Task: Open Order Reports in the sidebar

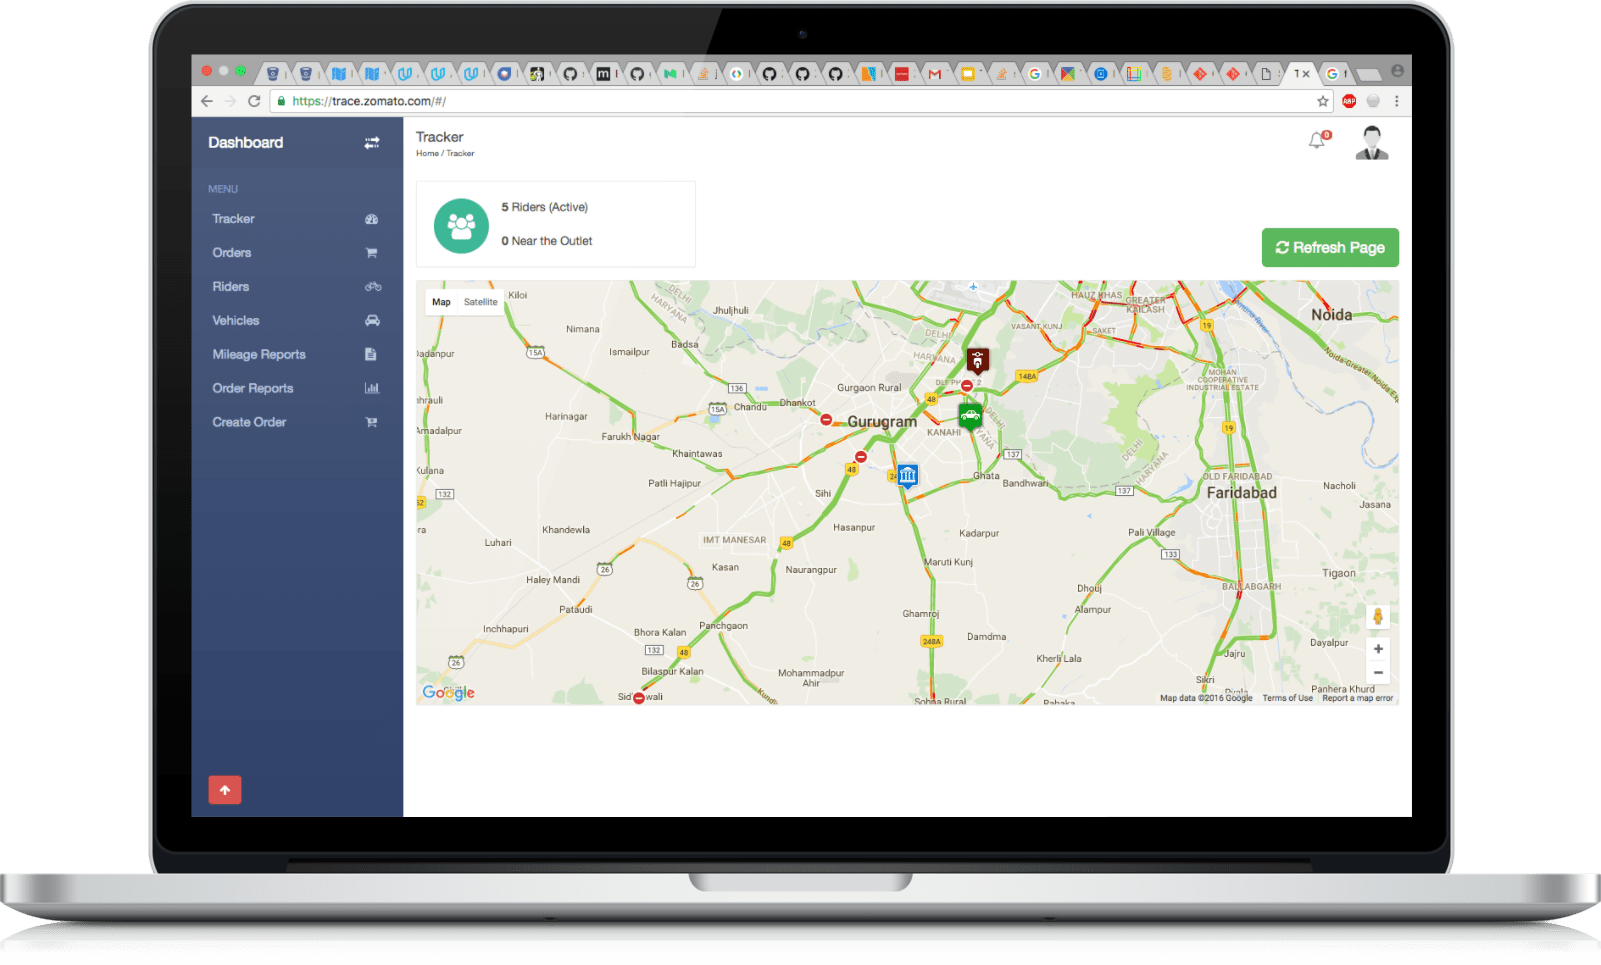Action: coord(297,389)
